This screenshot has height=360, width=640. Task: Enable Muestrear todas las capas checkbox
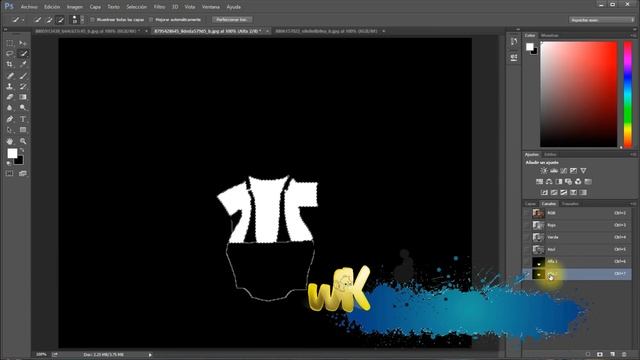(92, 20)
